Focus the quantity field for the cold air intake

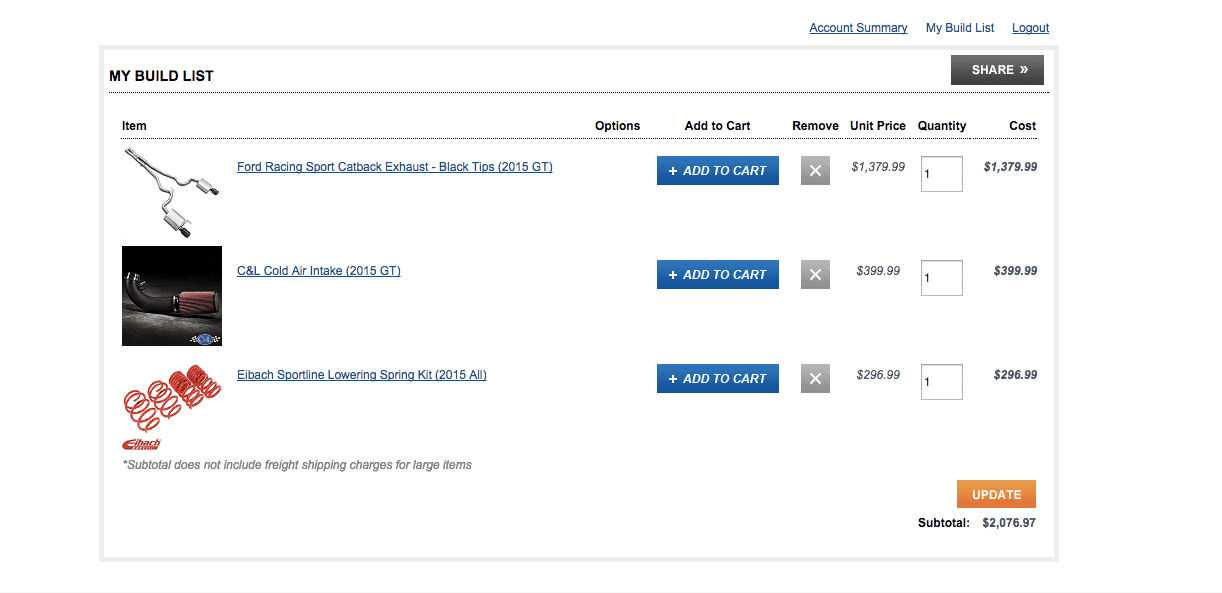click(x=942, y=278)
